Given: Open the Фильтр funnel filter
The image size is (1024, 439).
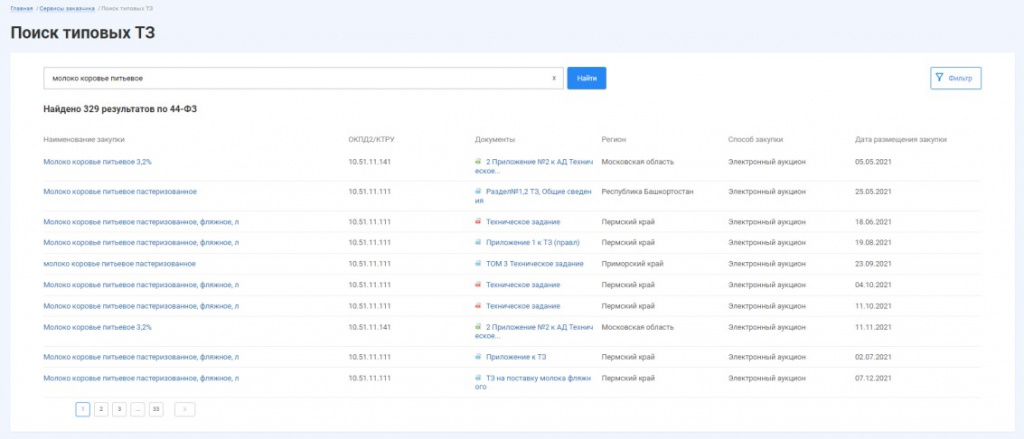Looking at the screenshot, I should tap(955, 78).
